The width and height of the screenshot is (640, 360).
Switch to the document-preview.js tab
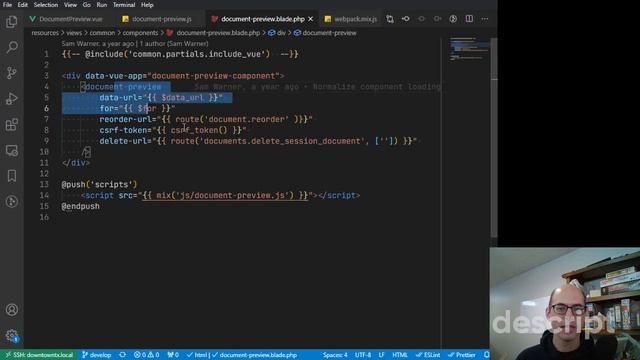(x=161, y=19)
